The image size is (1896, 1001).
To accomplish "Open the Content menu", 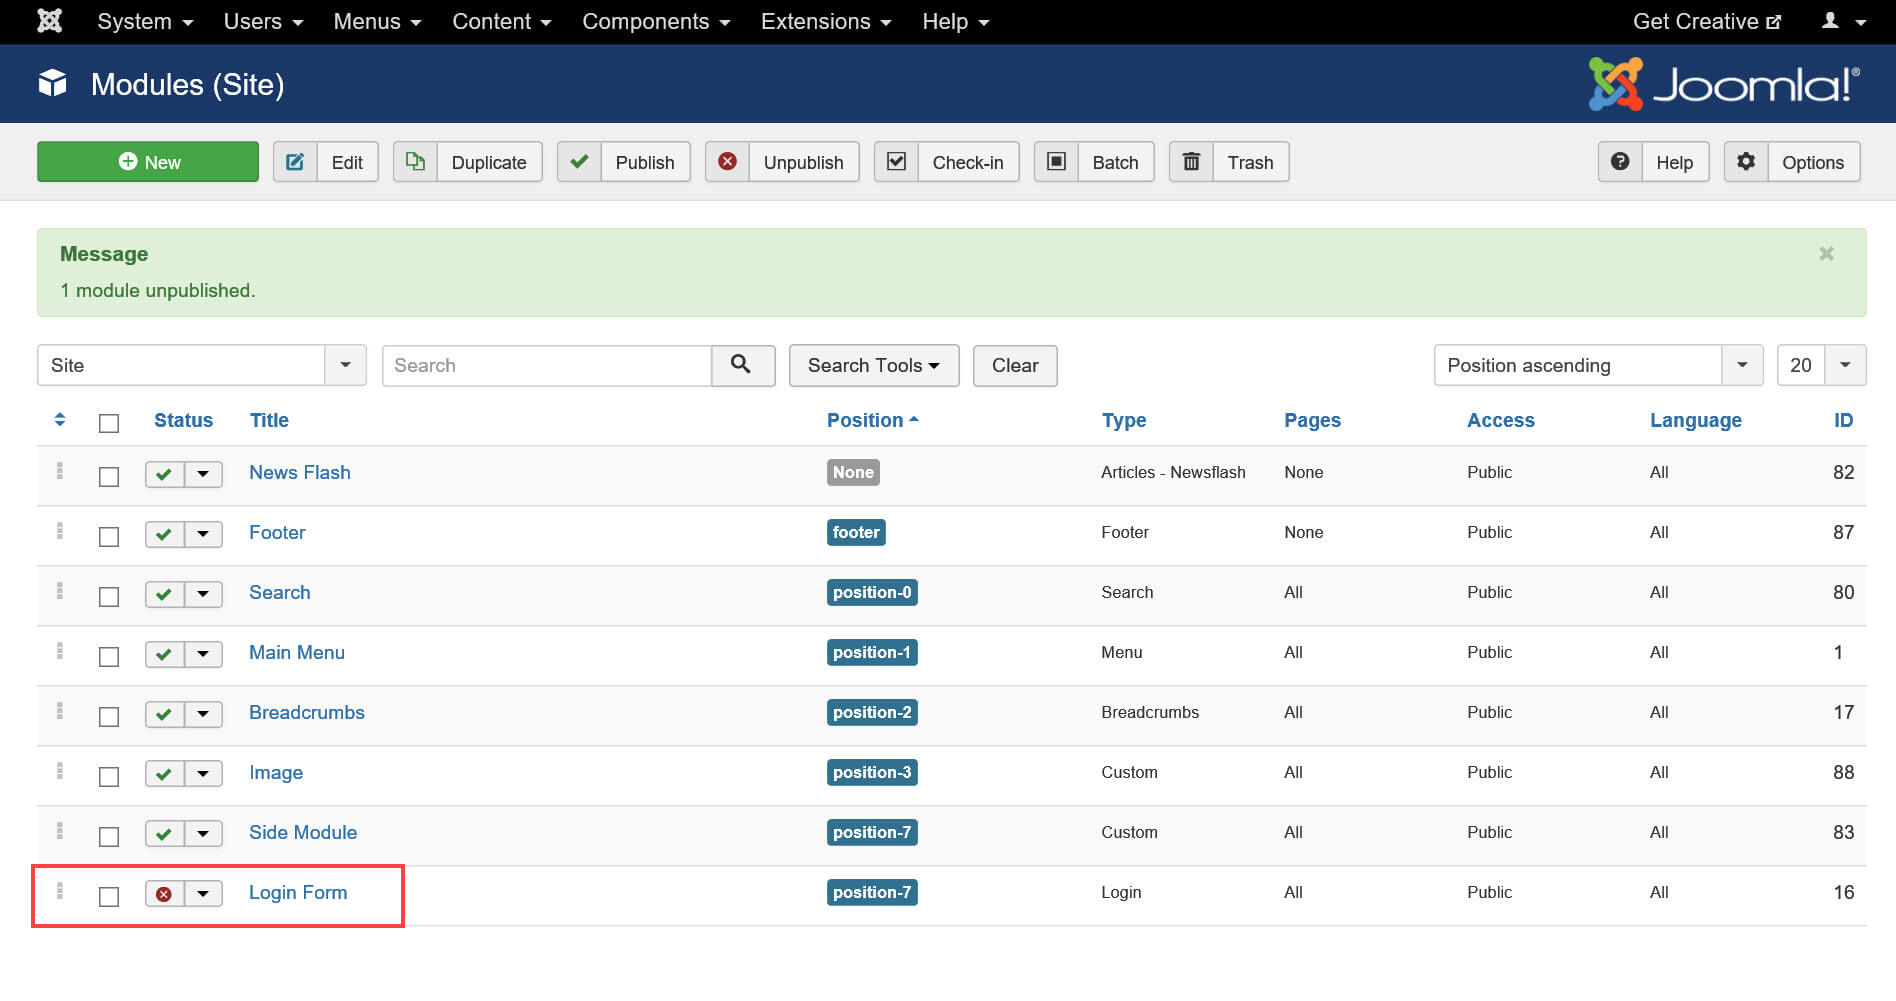I will point(501,21).
